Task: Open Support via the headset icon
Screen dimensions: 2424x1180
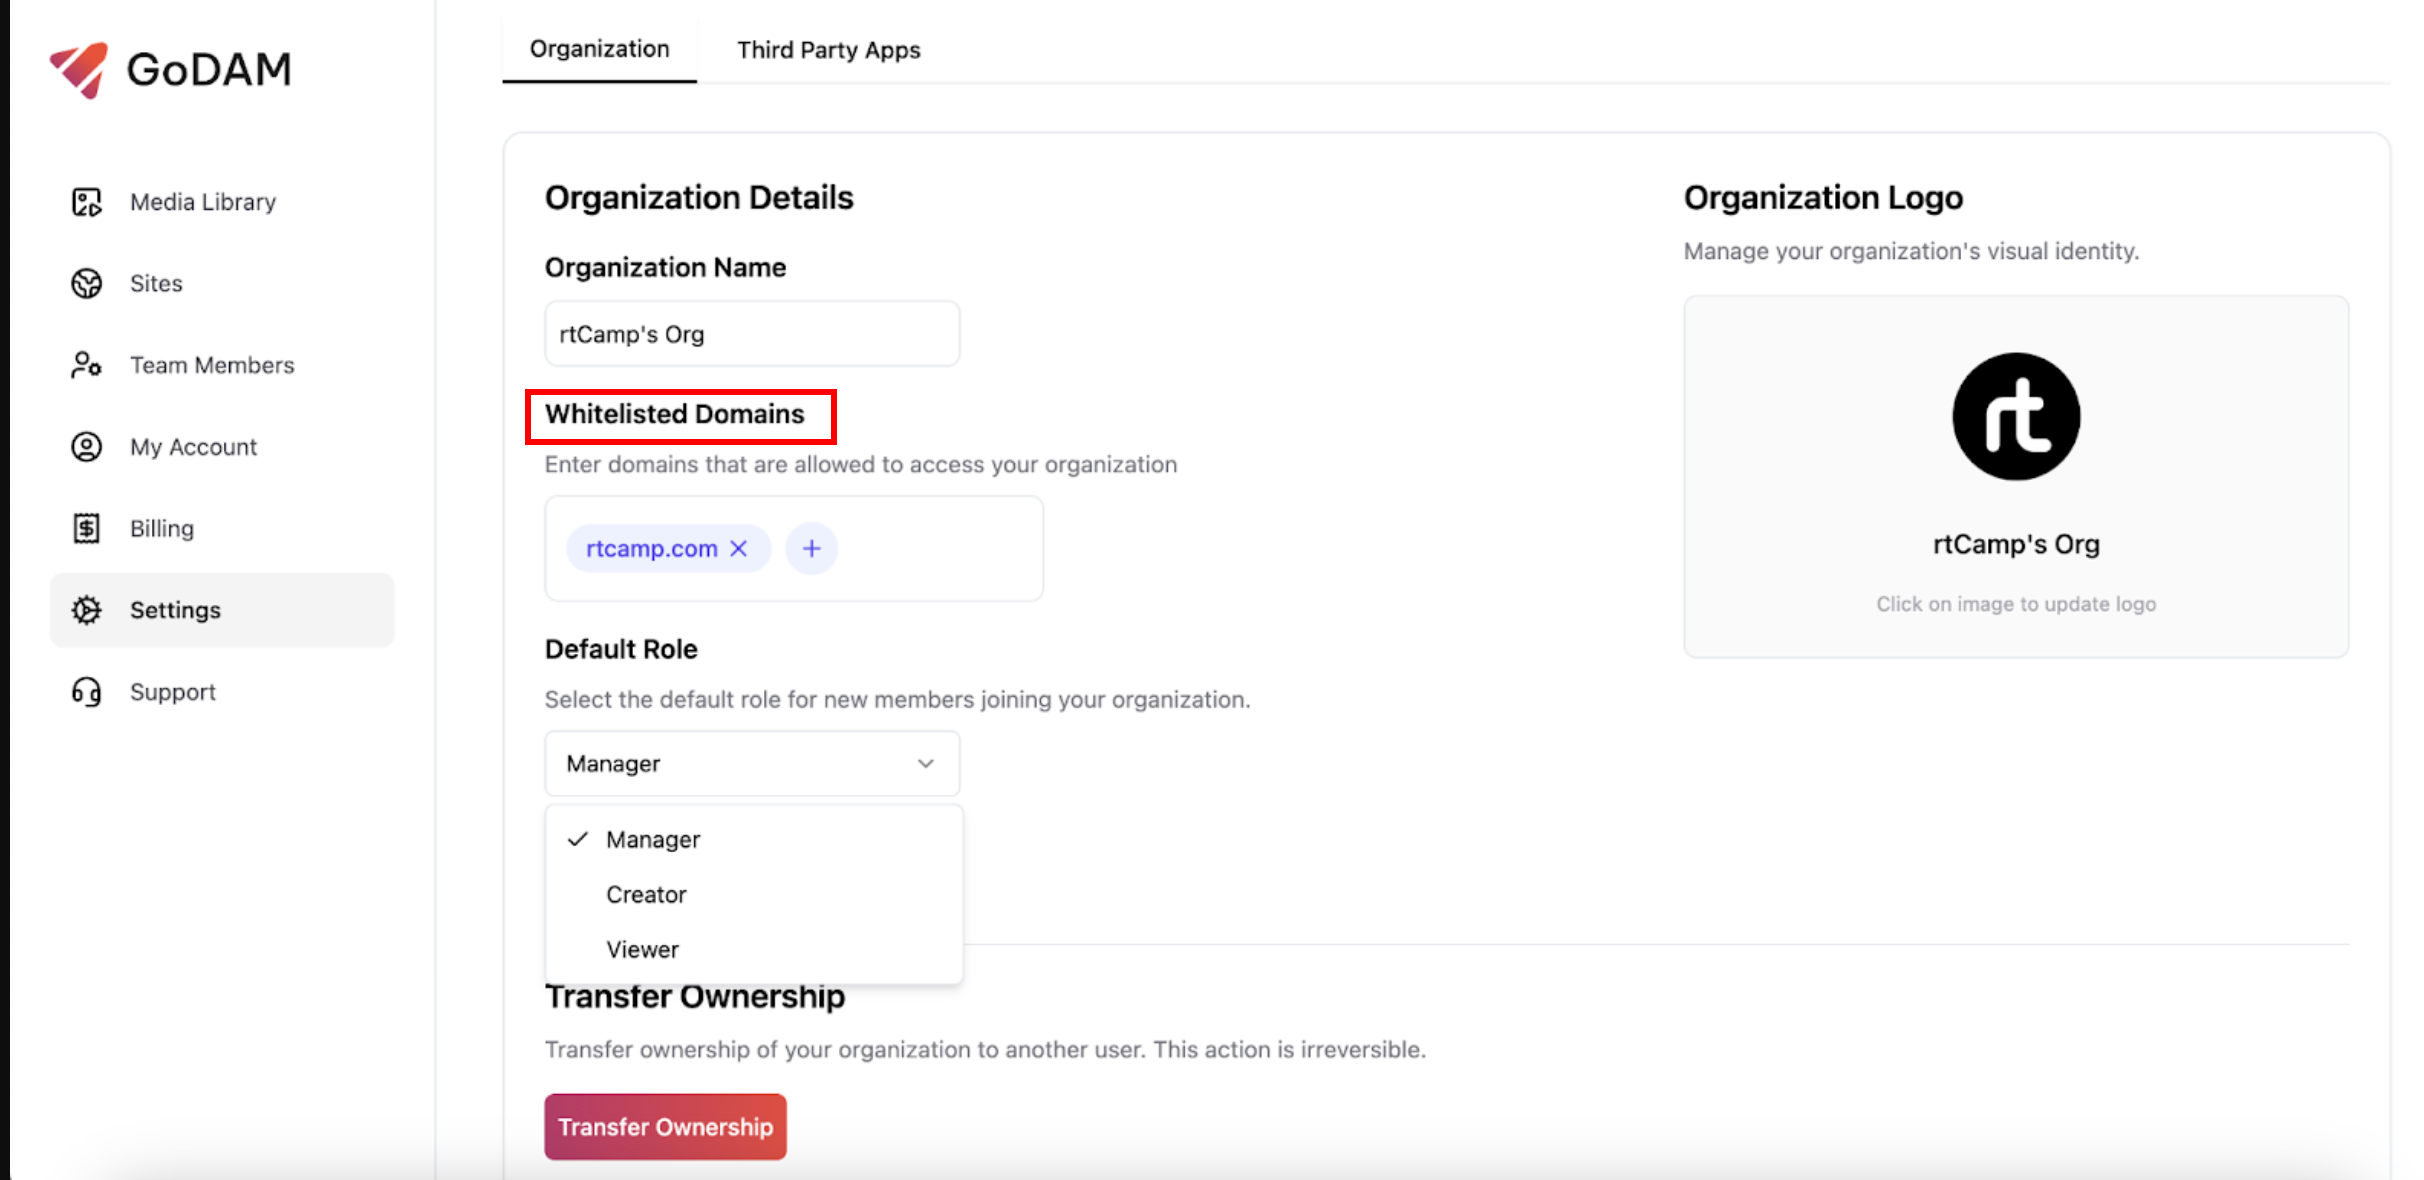Action: (x=86, y=691)
